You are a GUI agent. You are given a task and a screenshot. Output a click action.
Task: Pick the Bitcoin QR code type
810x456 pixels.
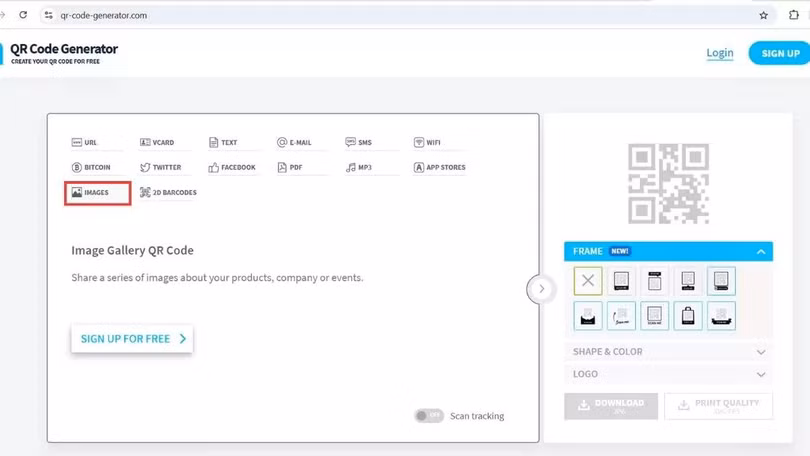91,168
